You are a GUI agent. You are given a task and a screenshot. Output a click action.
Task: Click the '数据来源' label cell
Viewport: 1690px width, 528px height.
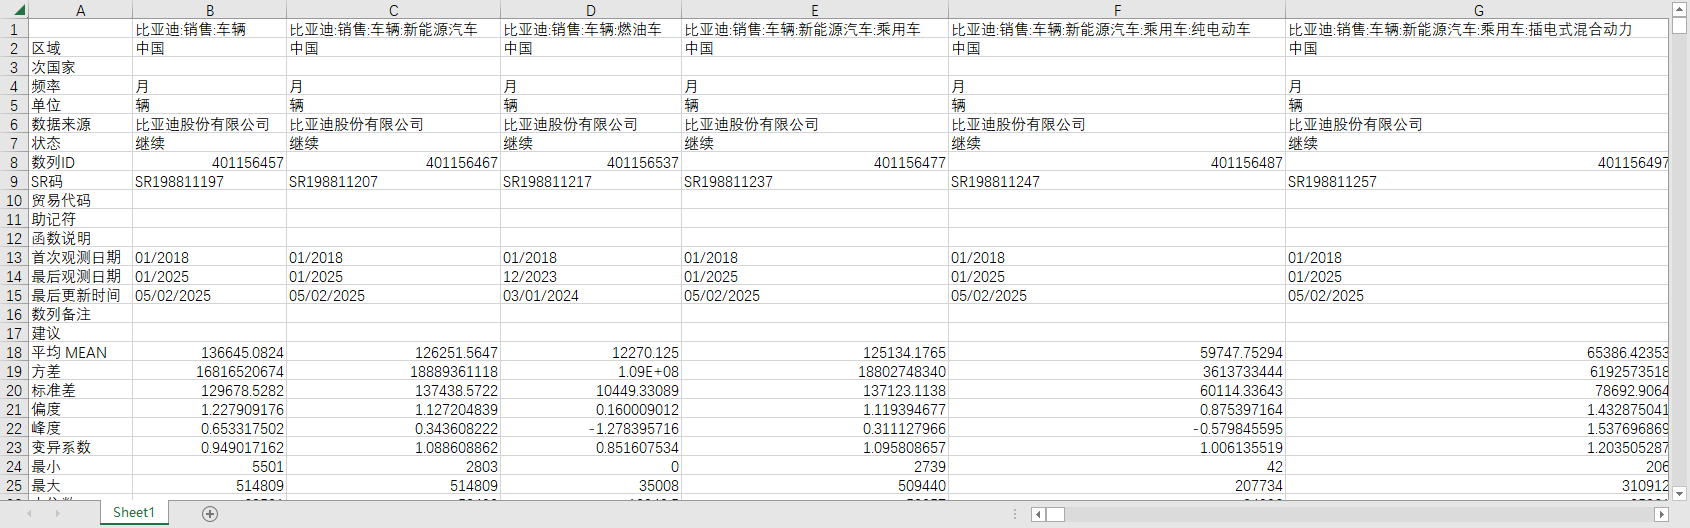[x=80, y=124]
